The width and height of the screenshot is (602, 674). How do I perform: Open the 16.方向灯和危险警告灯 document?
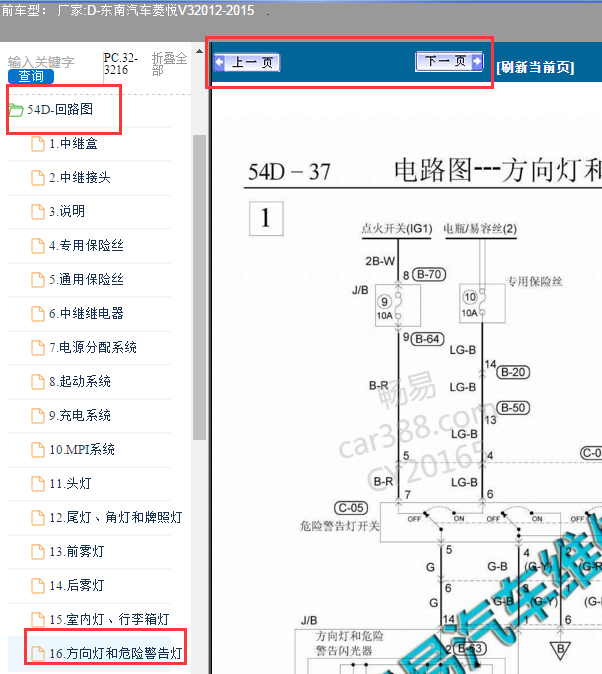(116, 653)
